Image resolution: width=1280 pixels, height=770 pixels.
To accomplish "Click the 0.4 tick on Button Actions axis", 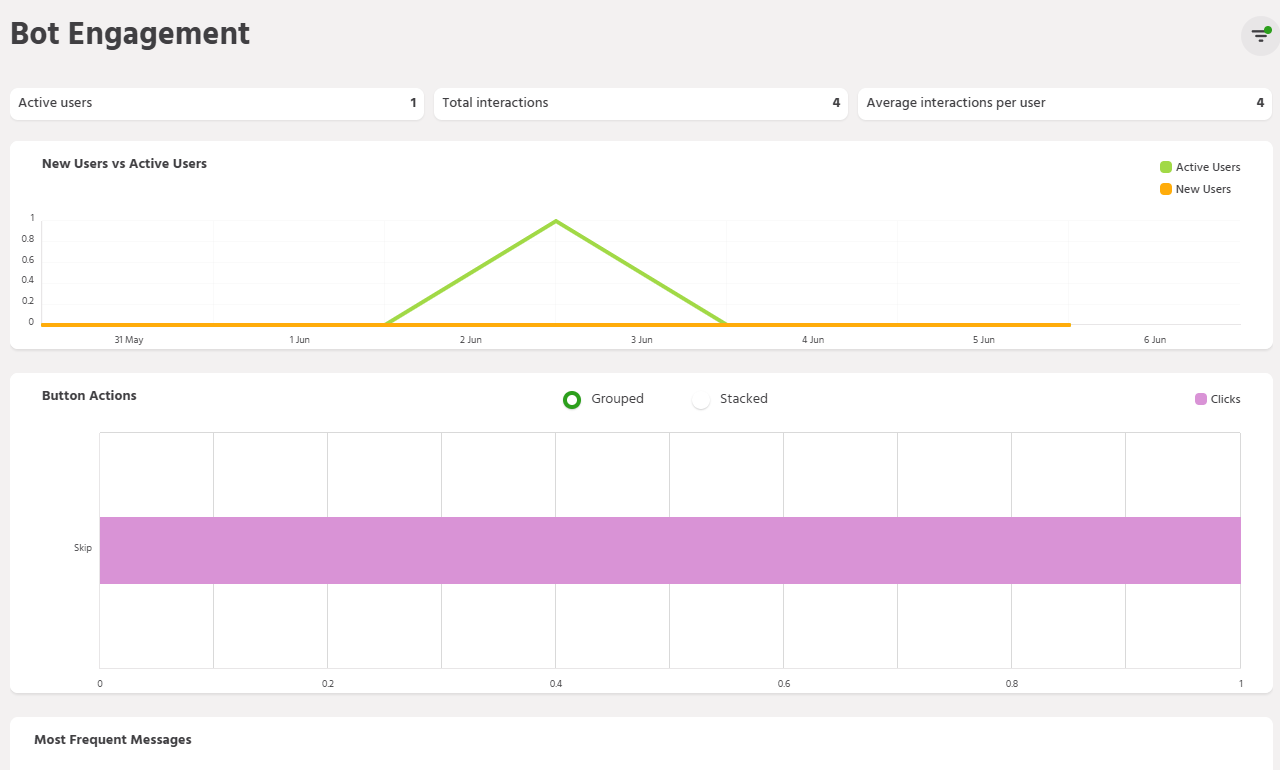I will click(556, 684).
